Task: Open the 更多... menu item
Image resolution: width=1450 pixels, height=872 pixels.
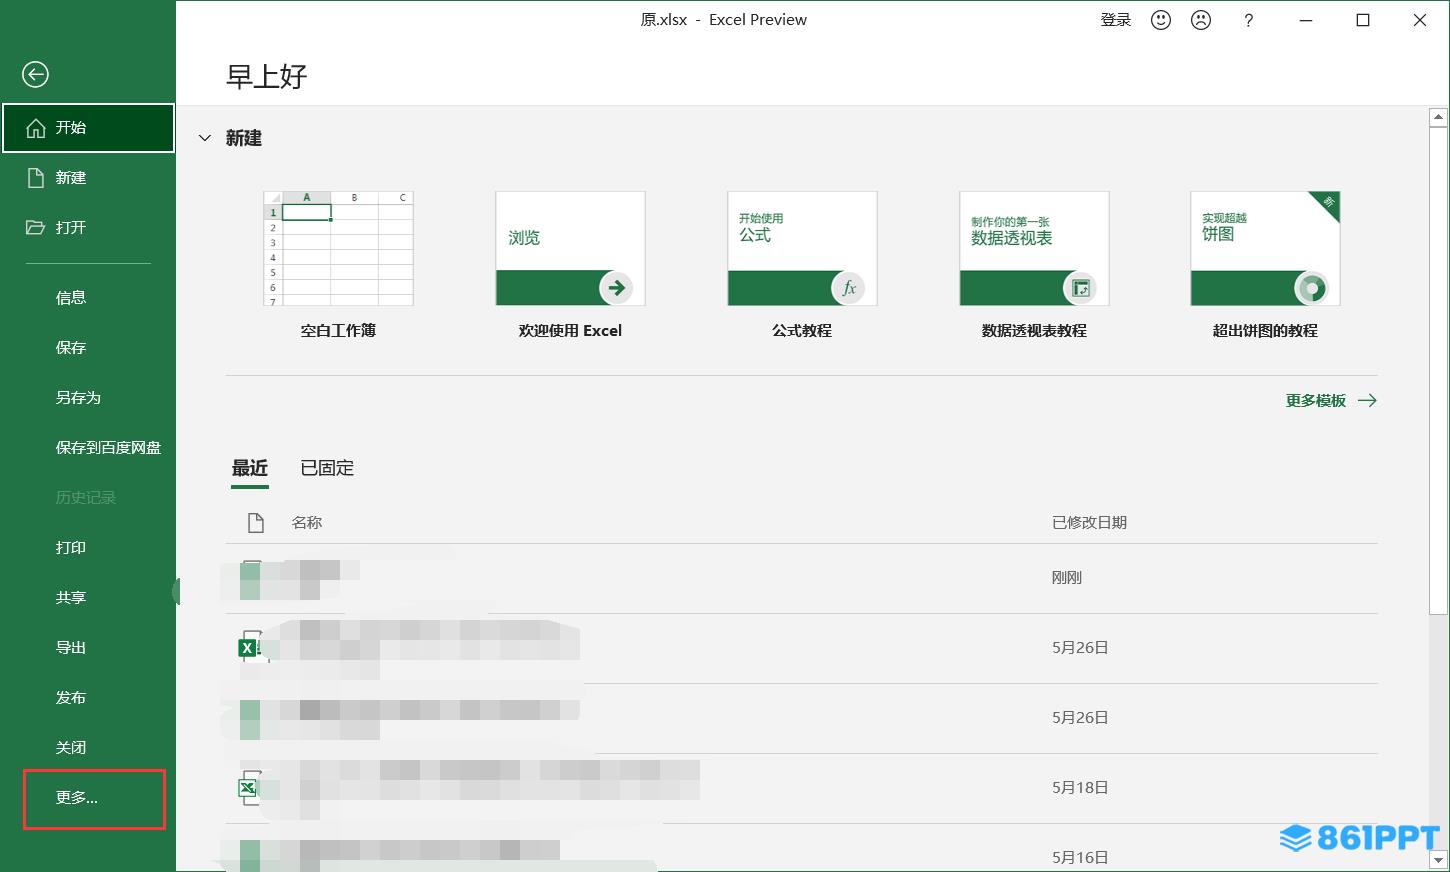Action: 88,798
